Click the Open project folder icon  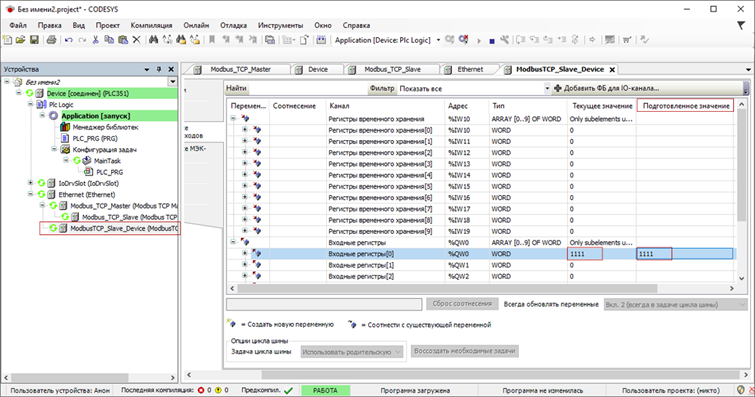pyautogui.click(x=20, y=40)
